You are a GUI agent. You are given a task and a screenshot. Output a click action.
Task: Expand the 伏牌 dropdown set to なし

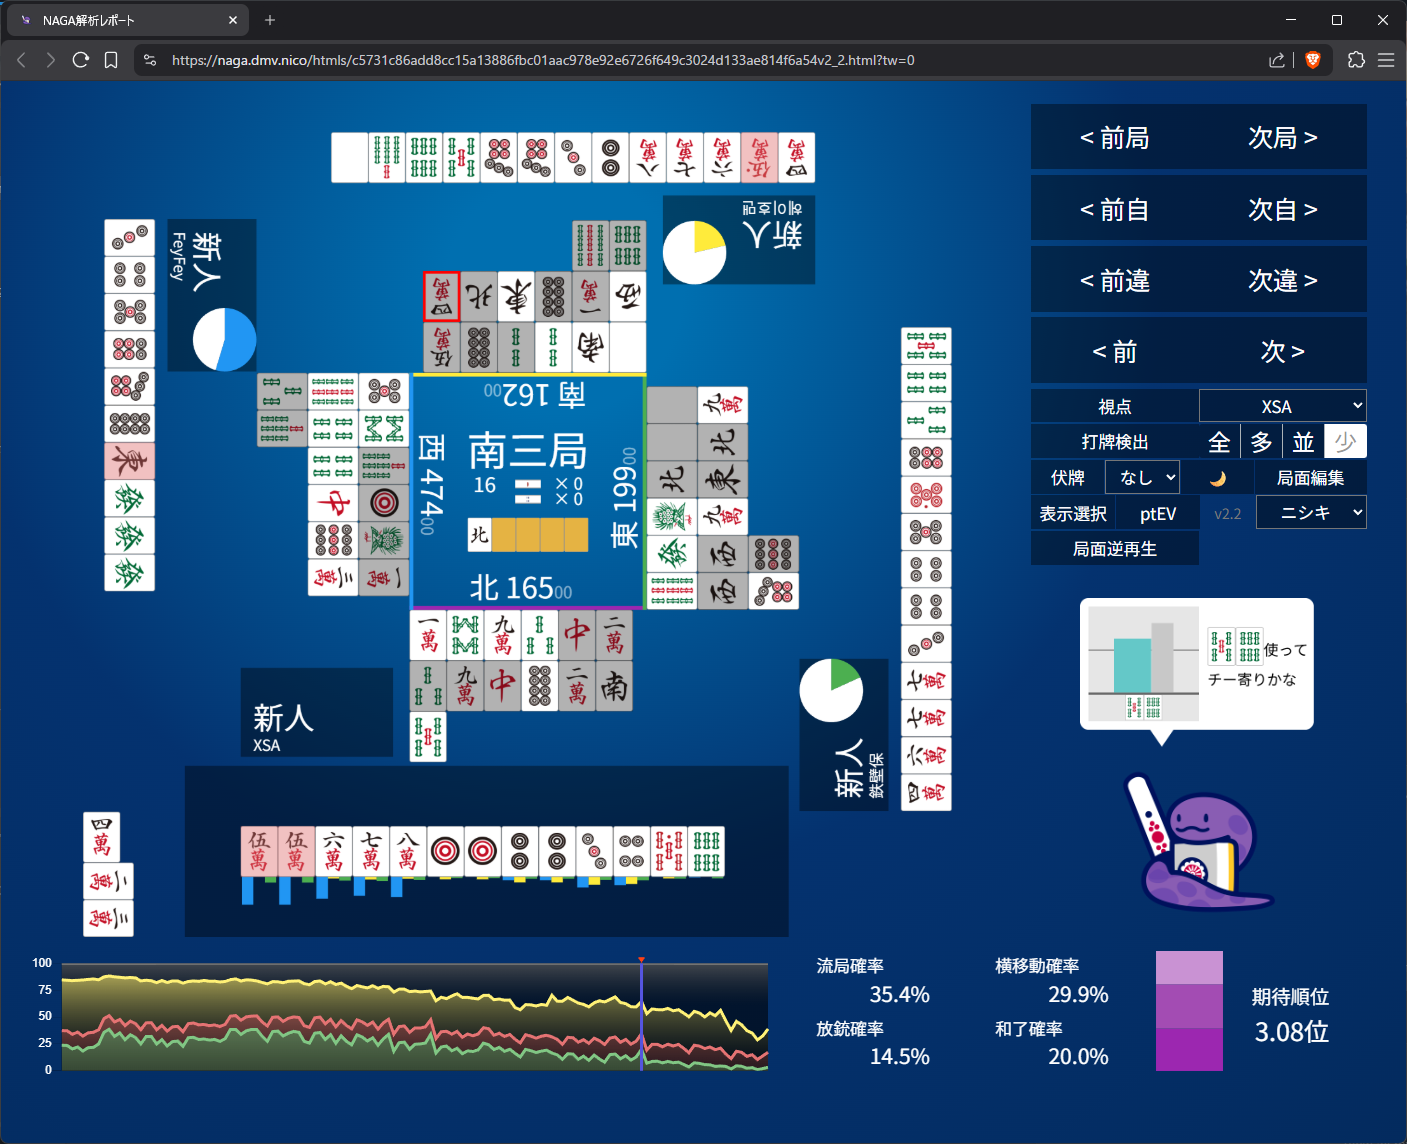click(x=1142, y=478)
